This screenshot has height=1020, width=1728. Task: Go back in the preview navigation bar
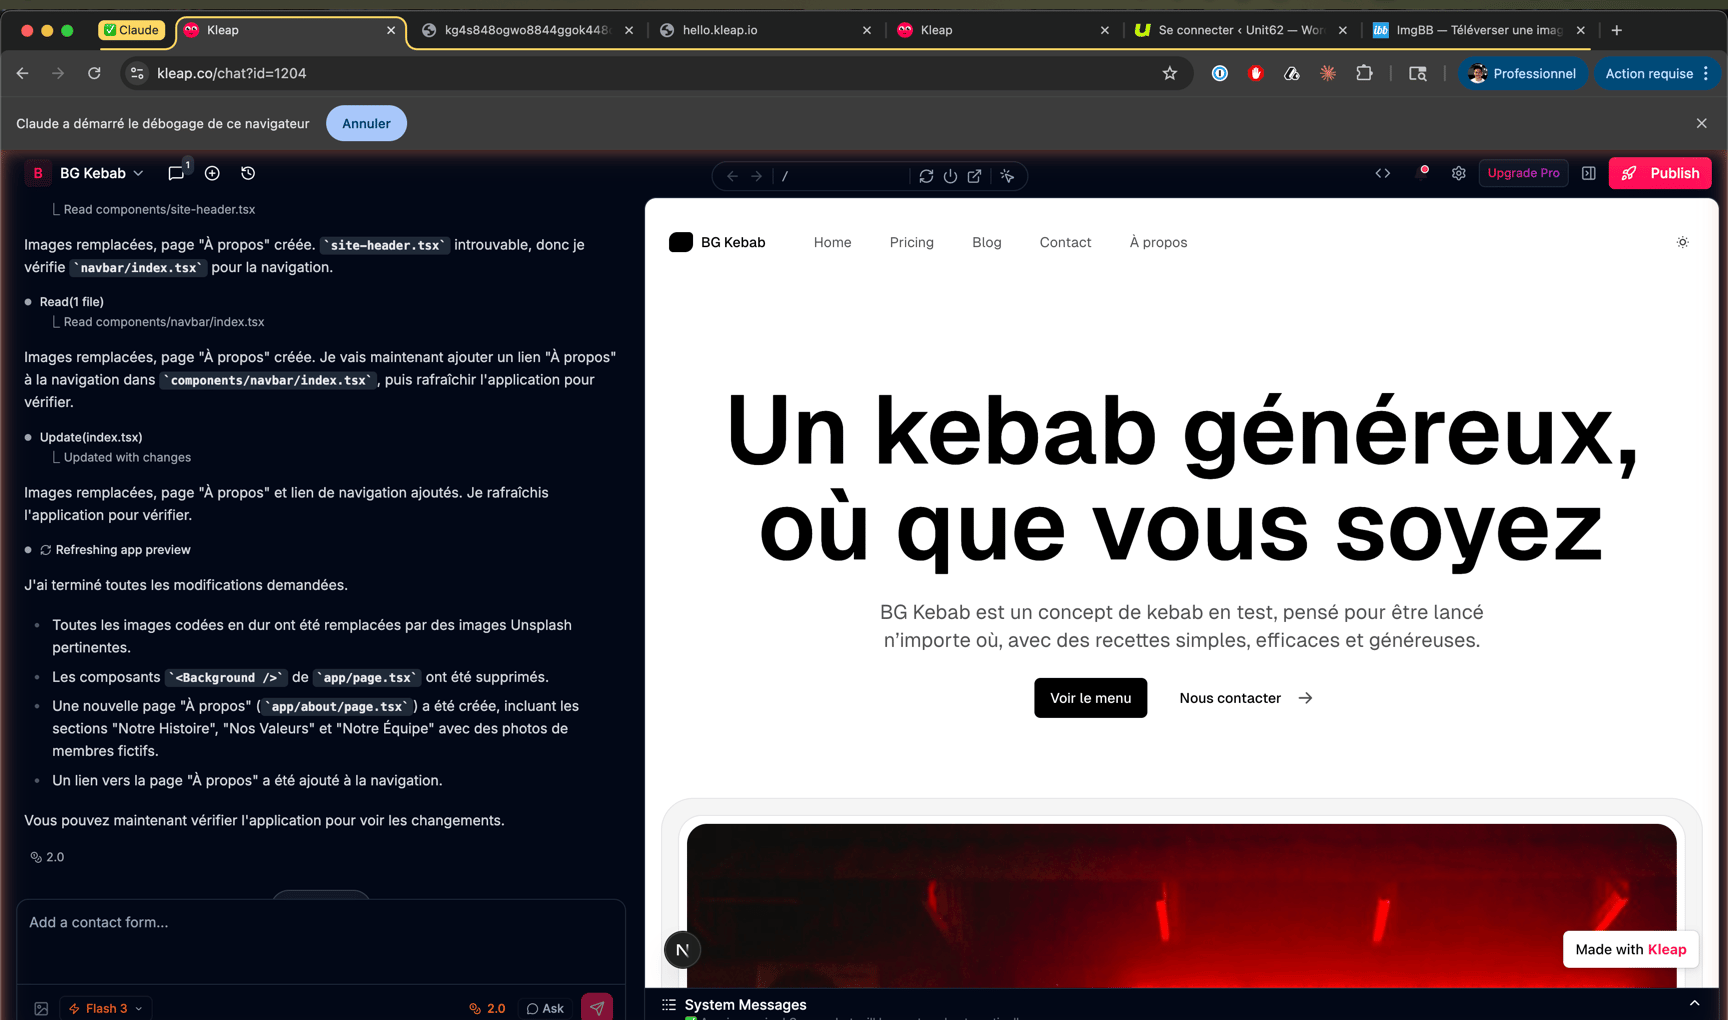[x=732, y=176]
